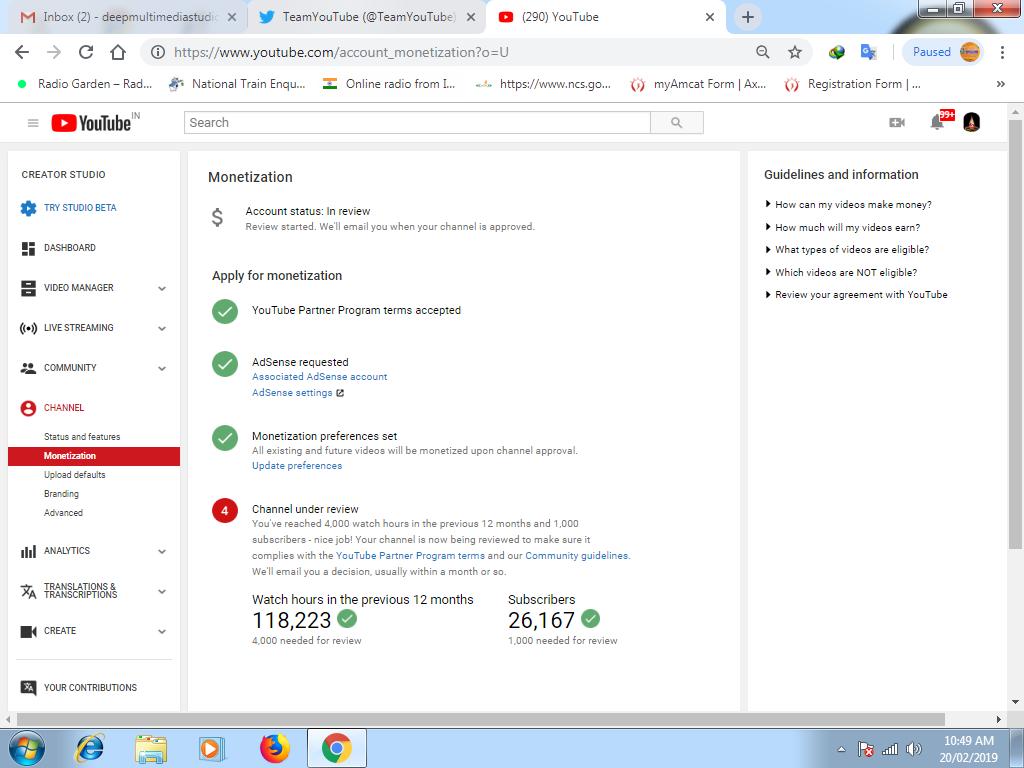Click the Google Translate extension icon
This screenshot has width=1024, height=768.
tap(868, 52)
